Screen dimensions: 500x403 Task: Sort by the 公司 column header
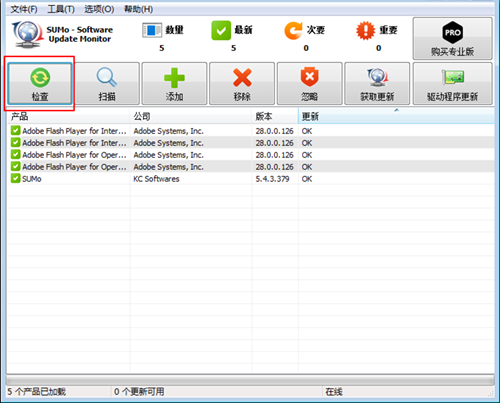pyautogui.click(x=190, y=116)
